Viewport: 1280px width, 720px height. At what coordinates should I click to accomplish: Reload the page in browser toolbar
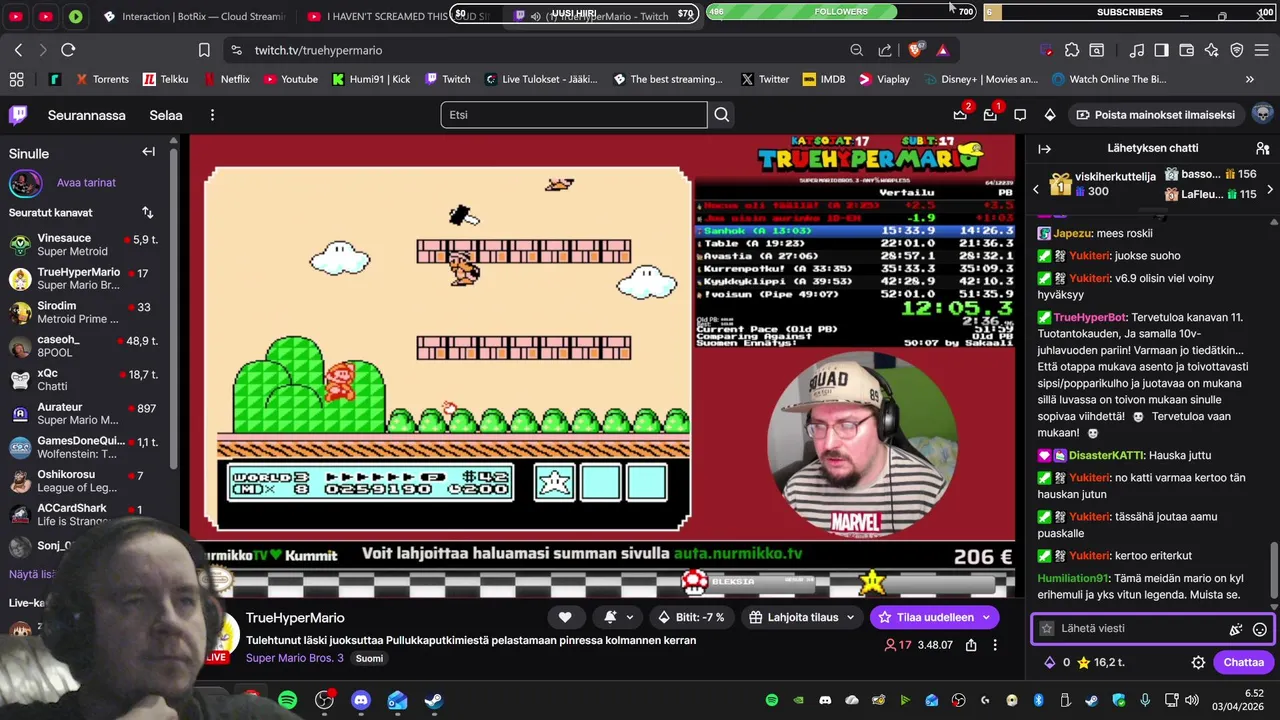pyautogui.click(x=68, y=50)
